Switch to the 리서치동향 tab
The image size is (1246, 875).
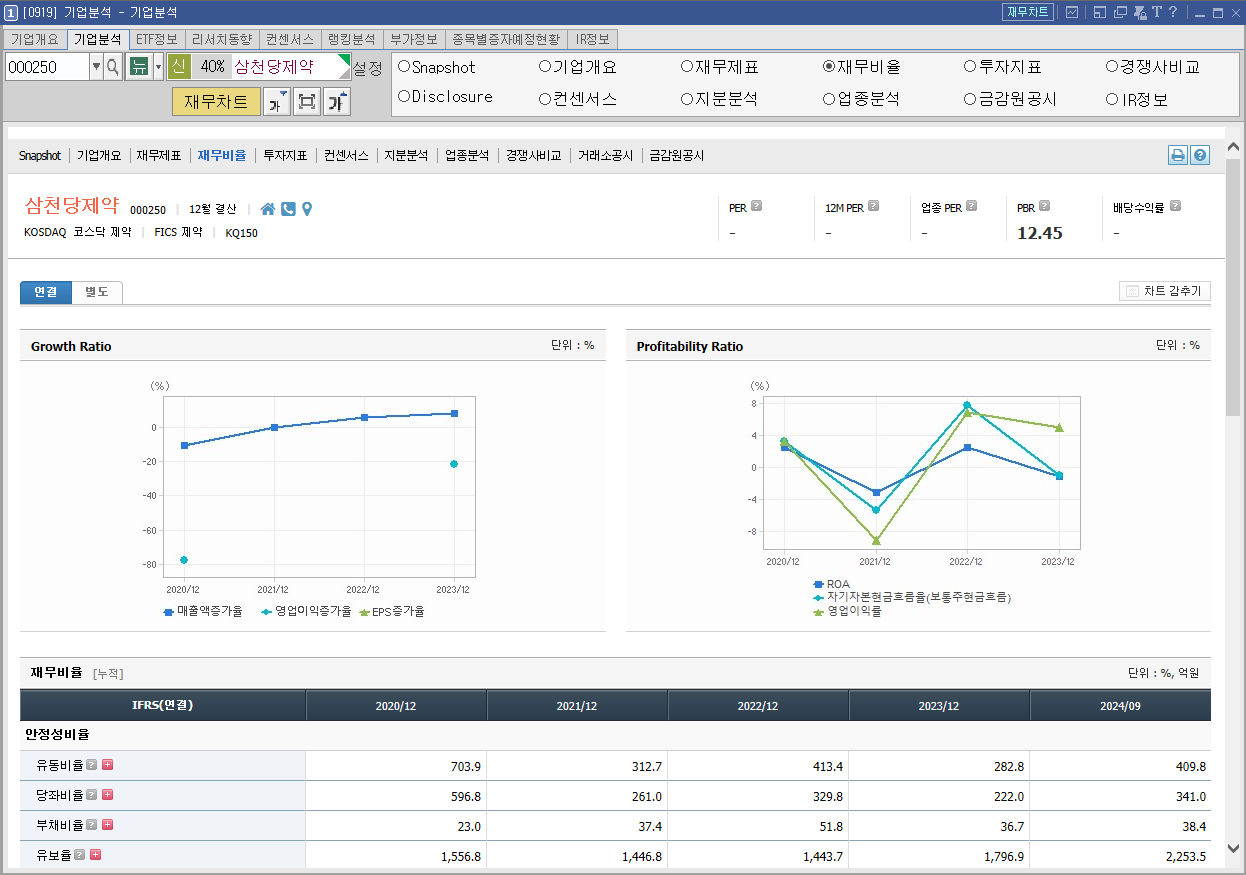(x=221, y=39)
